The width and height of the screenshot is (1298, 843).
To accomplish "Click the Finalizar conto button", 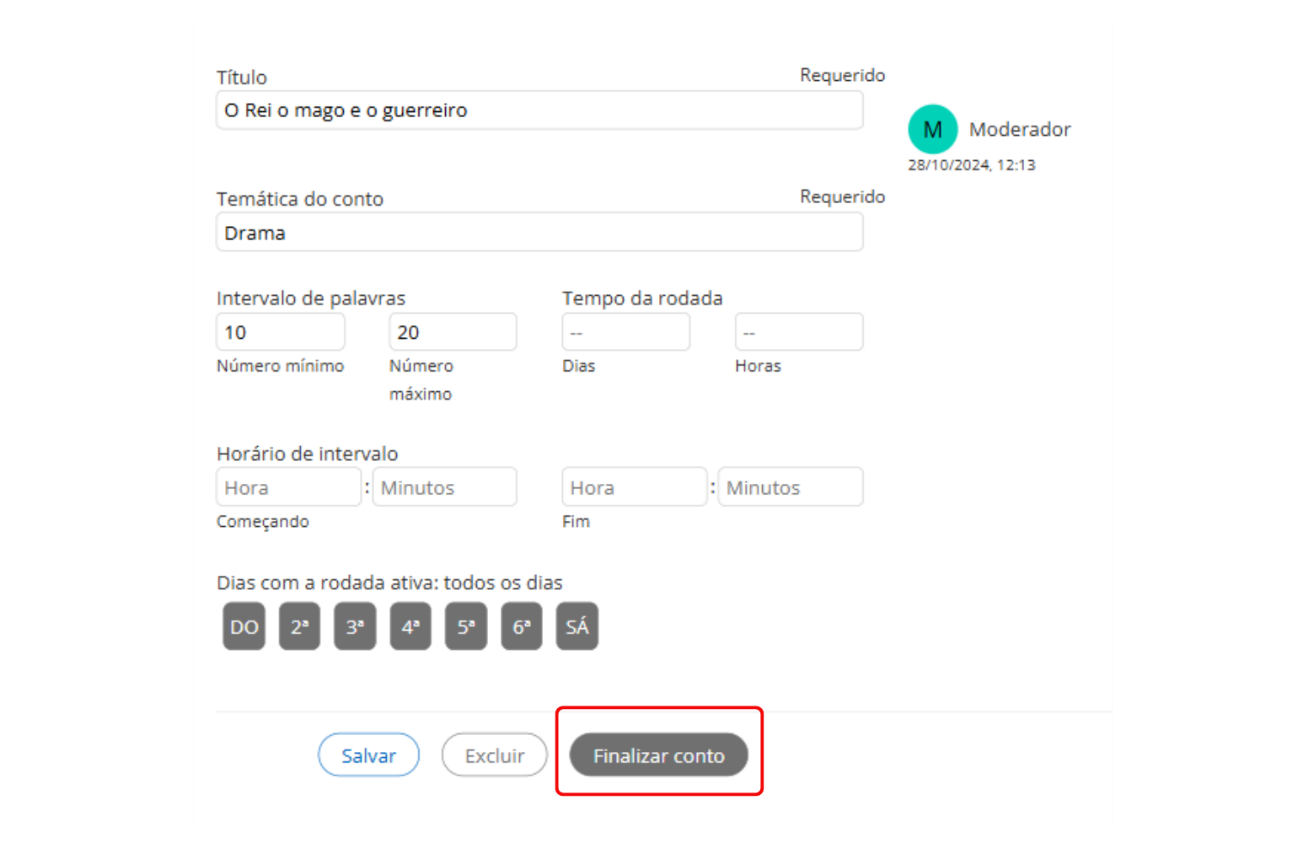I will pyautogui.click(x=659, y=755).
